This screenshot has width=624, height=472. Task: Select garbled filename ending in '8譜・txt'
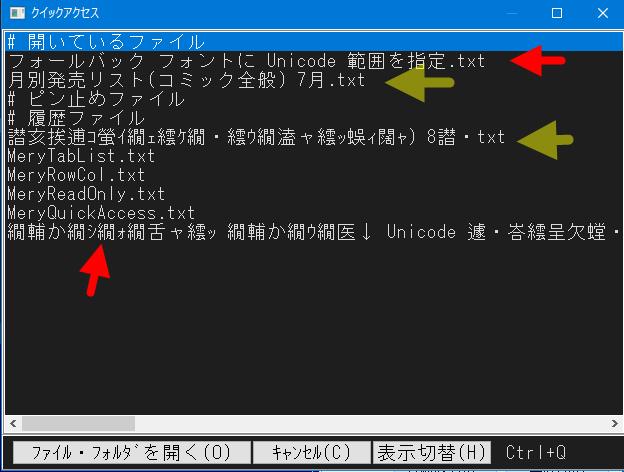pyautogui.click(x=255, y=137)
